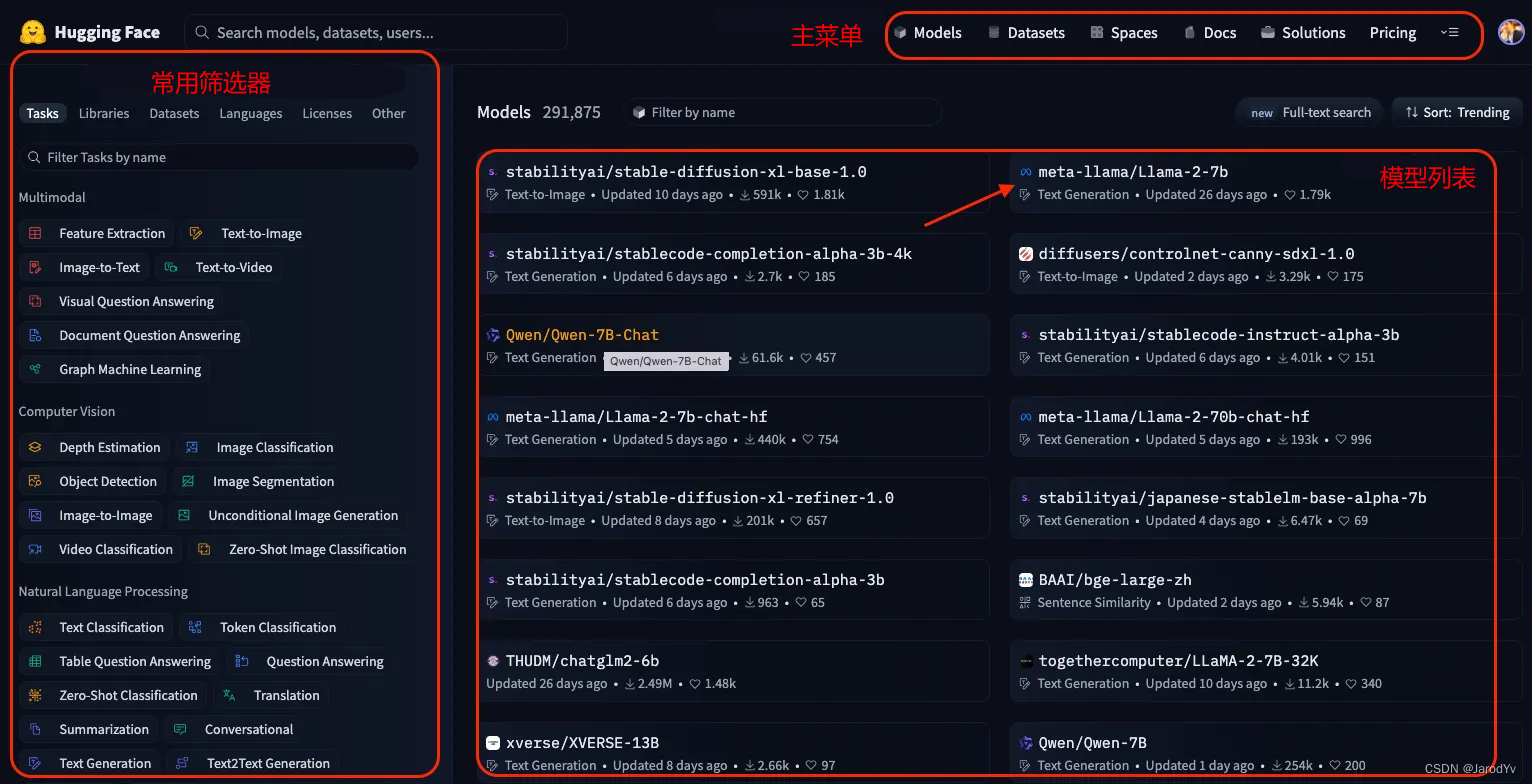Click the Text Classification icon
This screenshot has height=784, width=1532.
pyautogui.click(x=35, y=627)
